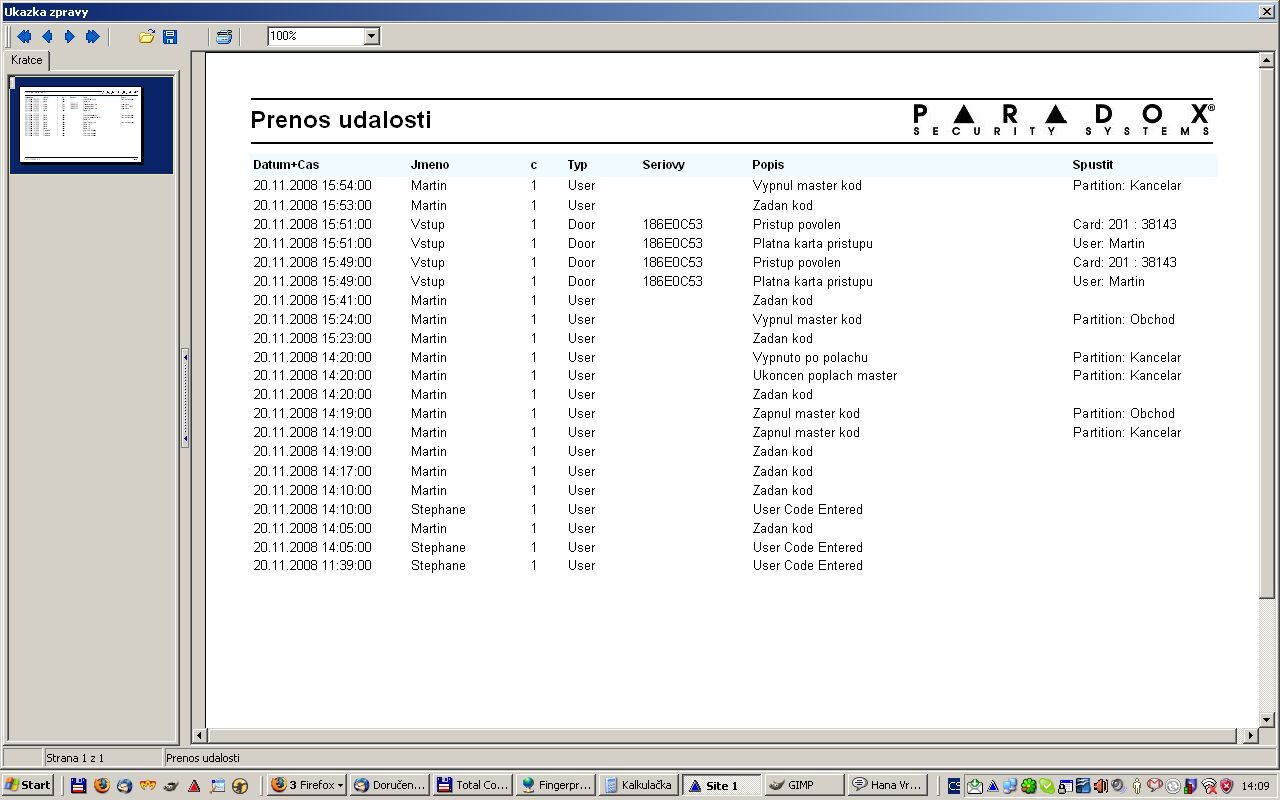Screen dimensions: 1280x800
Task: Click the volume icon in system tray
Action: [1100, 786]
